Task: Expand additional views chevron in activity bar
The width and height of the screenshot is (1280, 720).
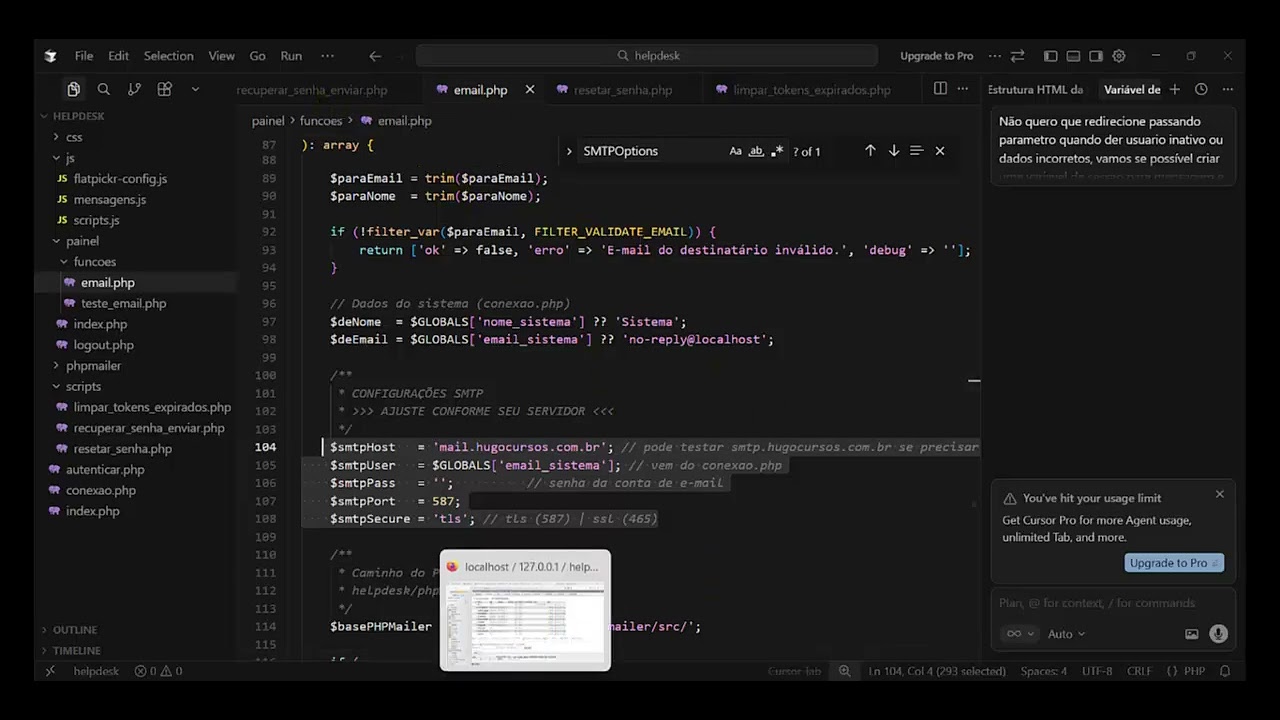Action: pos(195,89)
